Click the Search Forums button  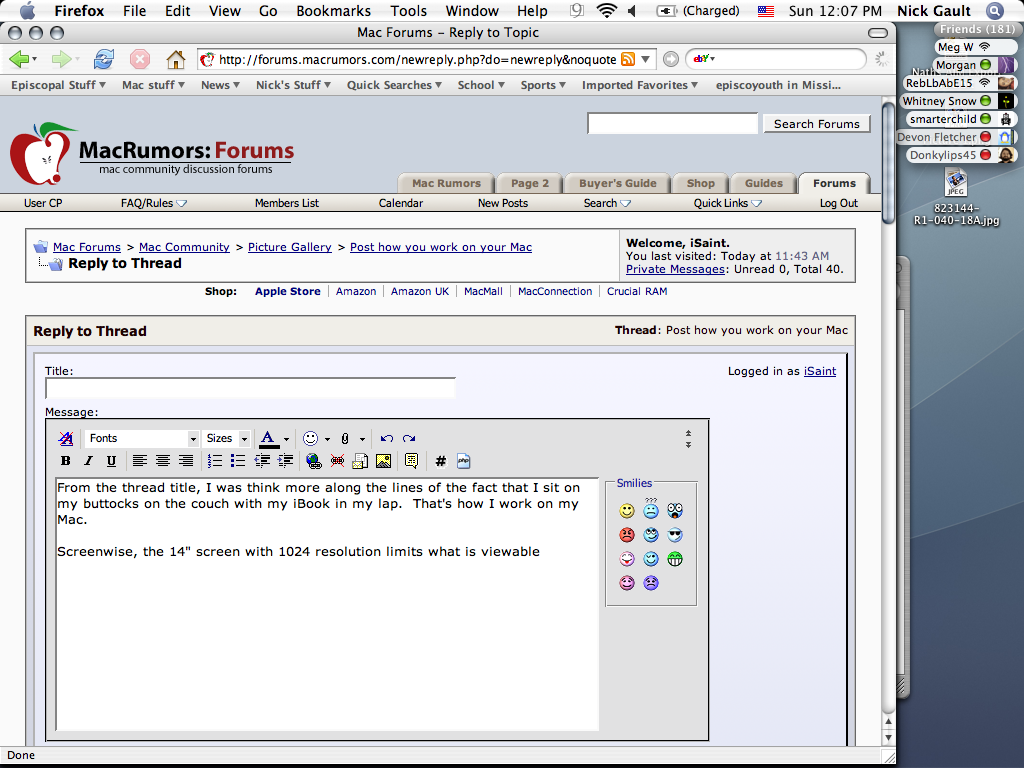[x=816, y=123]
